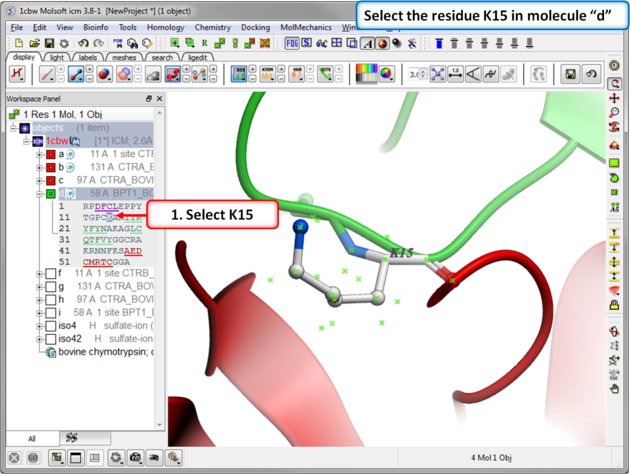Collapse the 1cbw object tree node
Image resolution: width=630 pixels, height=474 pixels.
[x=26, y=142]
